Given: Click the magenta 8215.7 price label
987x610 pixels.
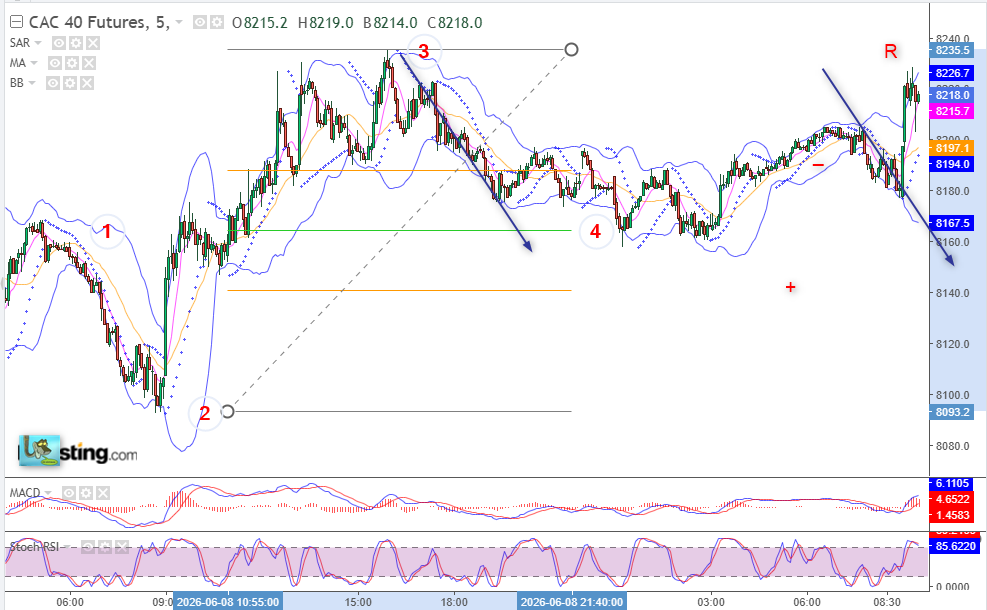Looking at the screenshot, I should [952, 111].
